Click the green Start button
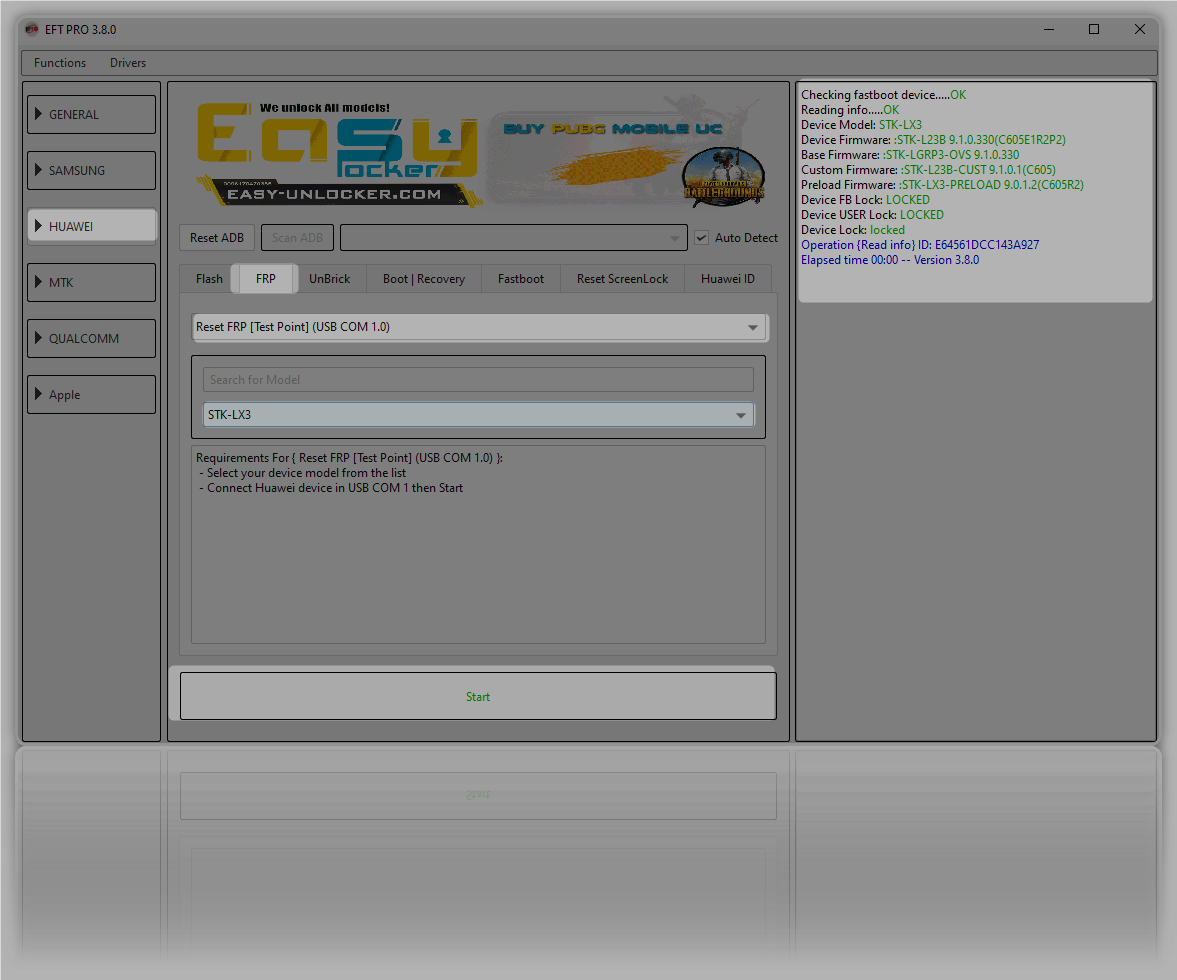Screen dimensions: 1177x980 478,696
